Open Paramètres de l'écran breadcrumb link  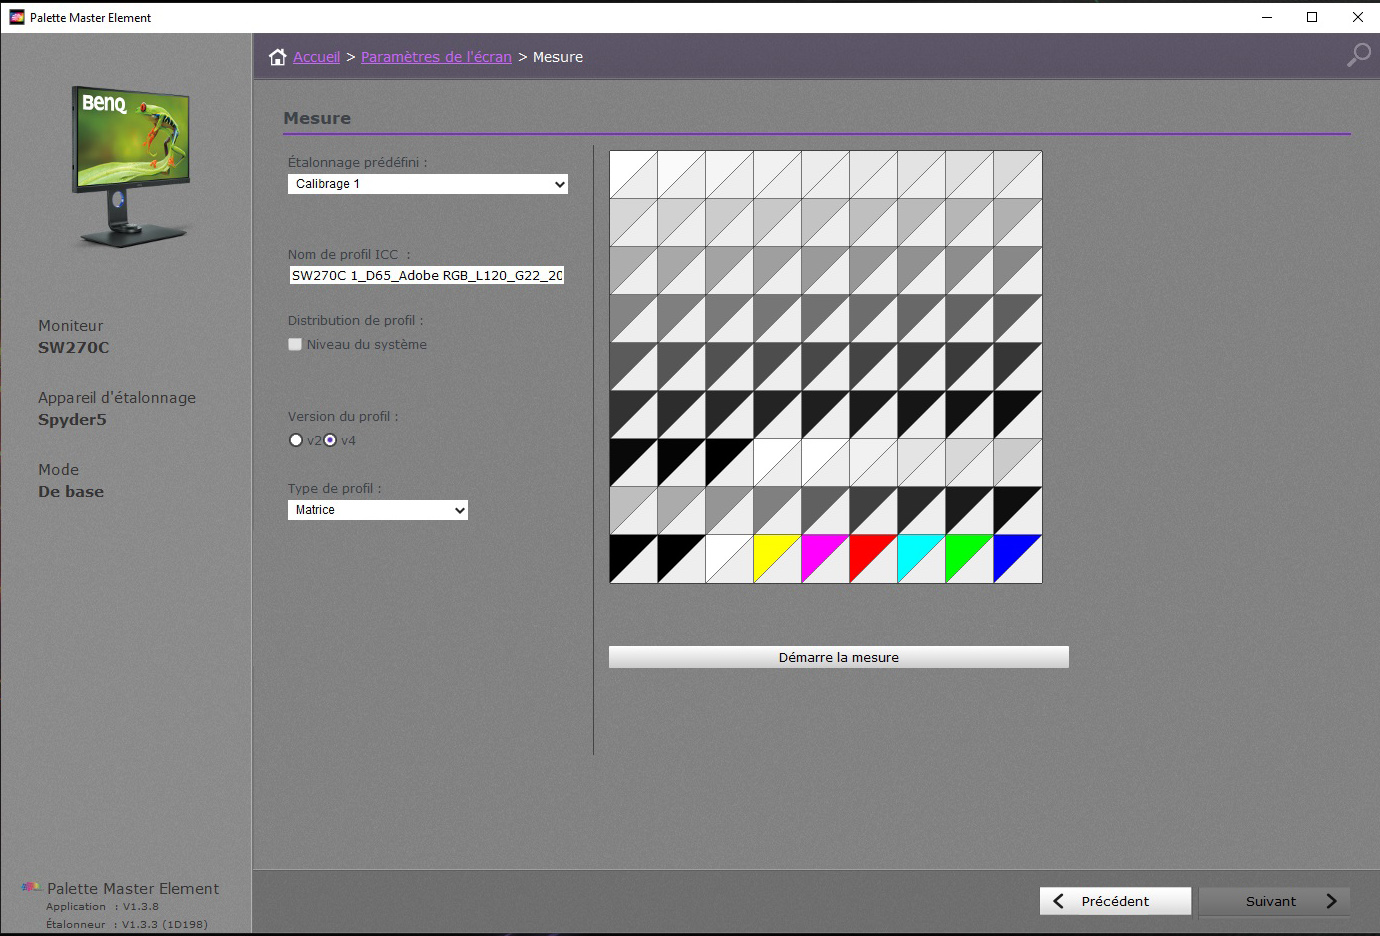click(x=436, y=57)
